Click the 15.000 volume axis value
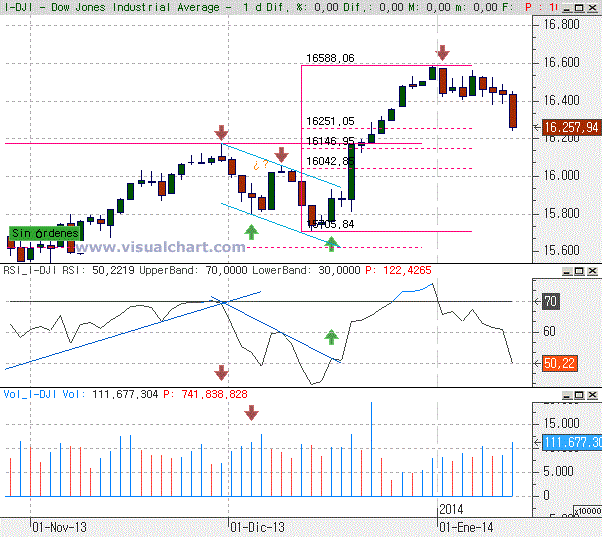602x537 pixels. point(561,423)
